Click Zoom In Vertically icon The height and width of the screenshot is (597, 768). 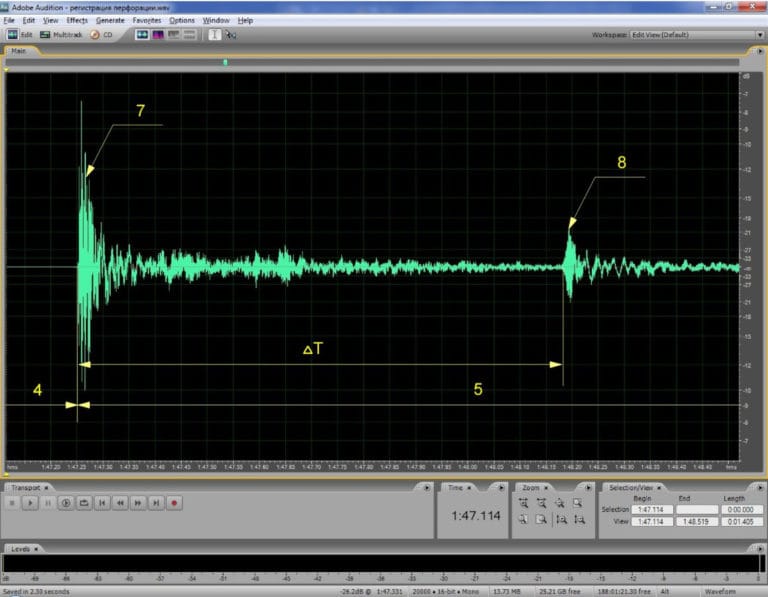click(x=561, y=520)
